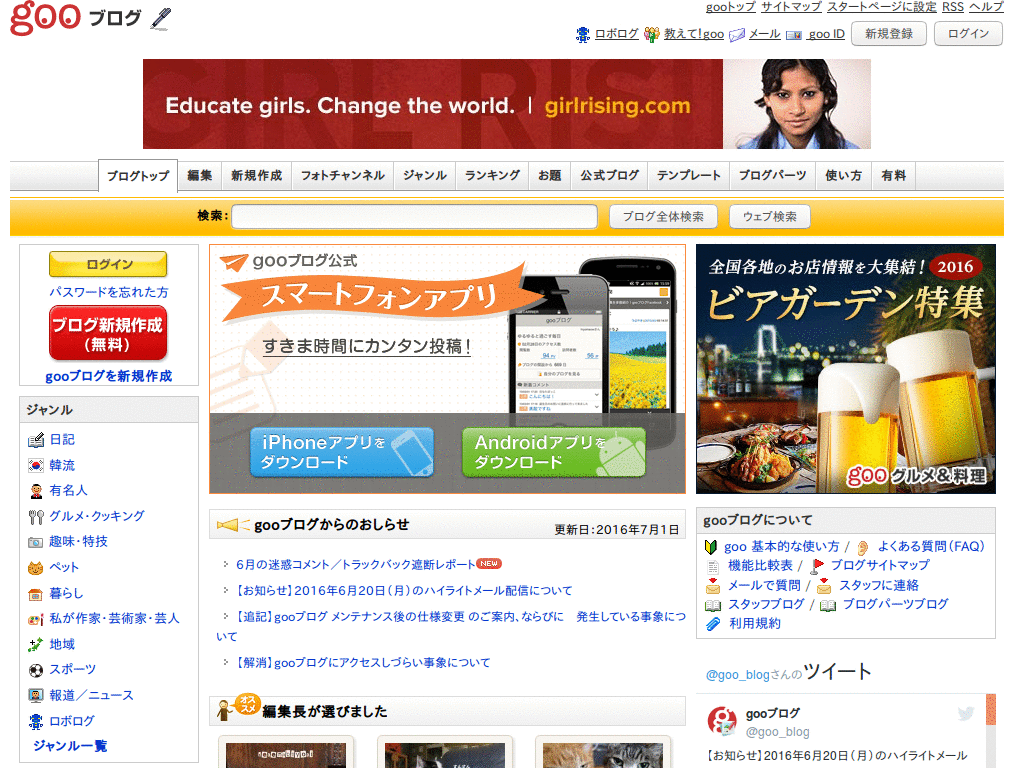The width and height of the screenshot is (1024, 768).
Task: Open the テンプレート tab
Action: coord(688,175)
